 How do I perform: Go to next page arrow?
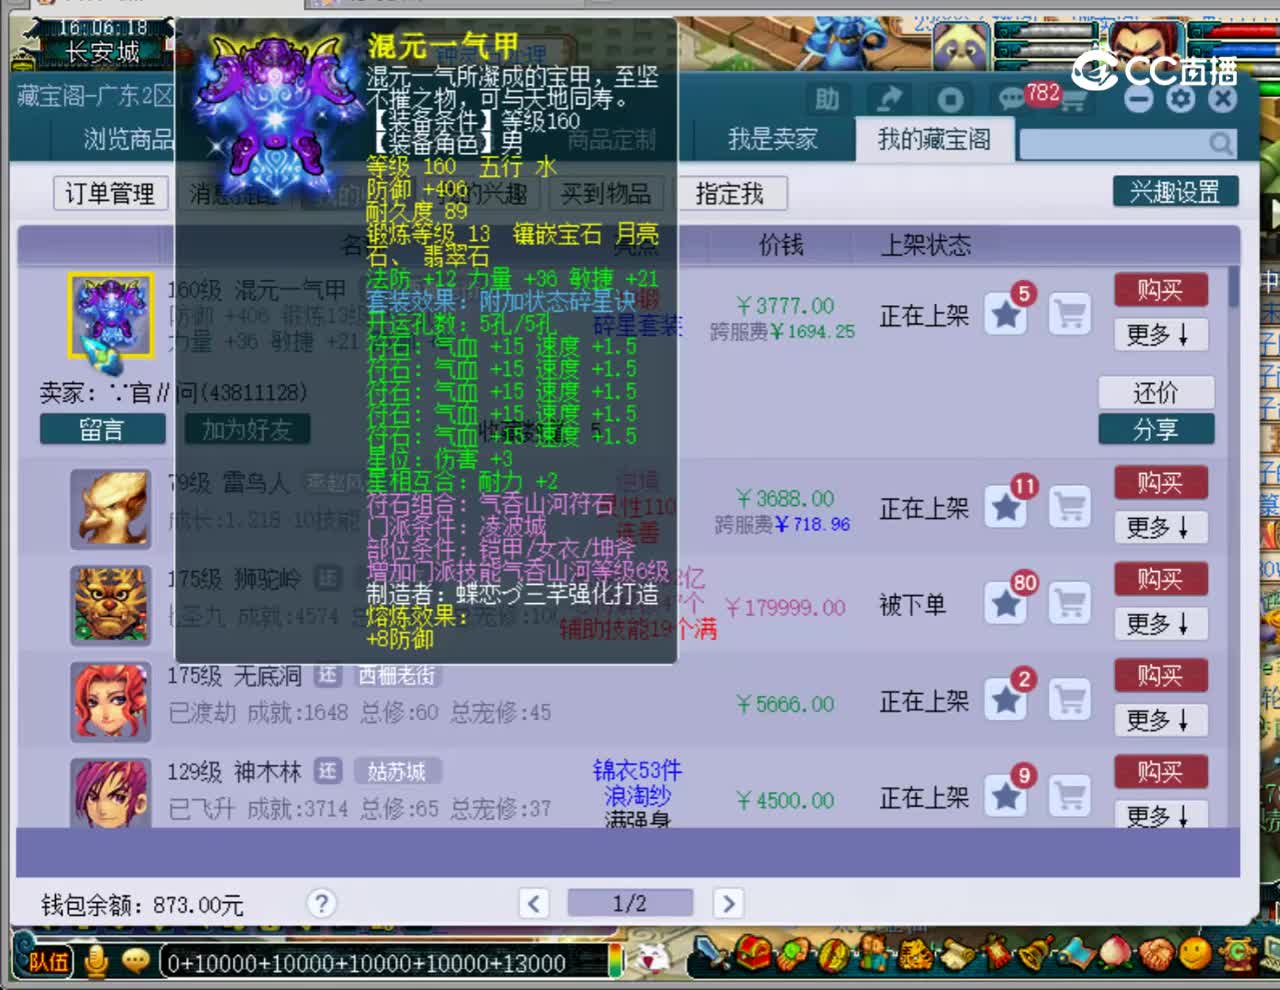pos(729,904)
